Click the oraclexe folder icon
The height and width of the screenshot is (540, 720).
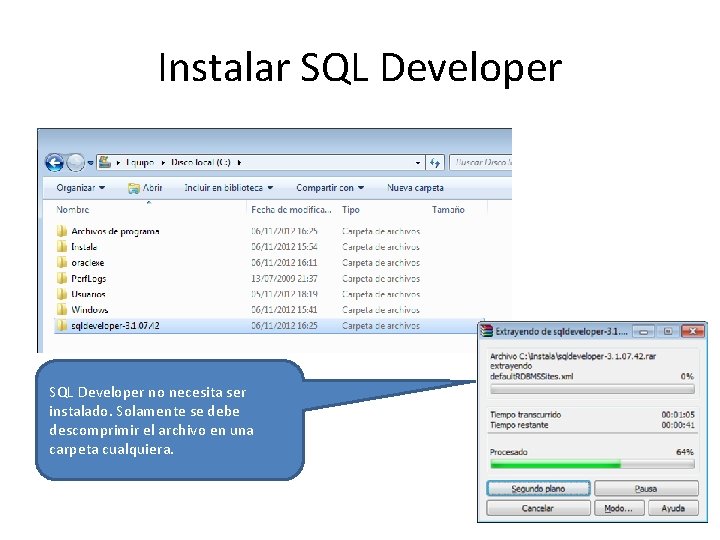62,263
